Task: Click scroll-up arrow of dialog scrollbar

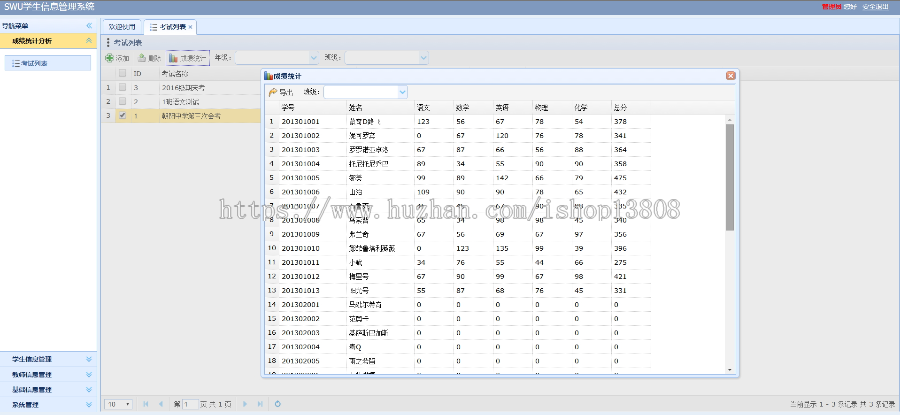Action: [730, 120]
